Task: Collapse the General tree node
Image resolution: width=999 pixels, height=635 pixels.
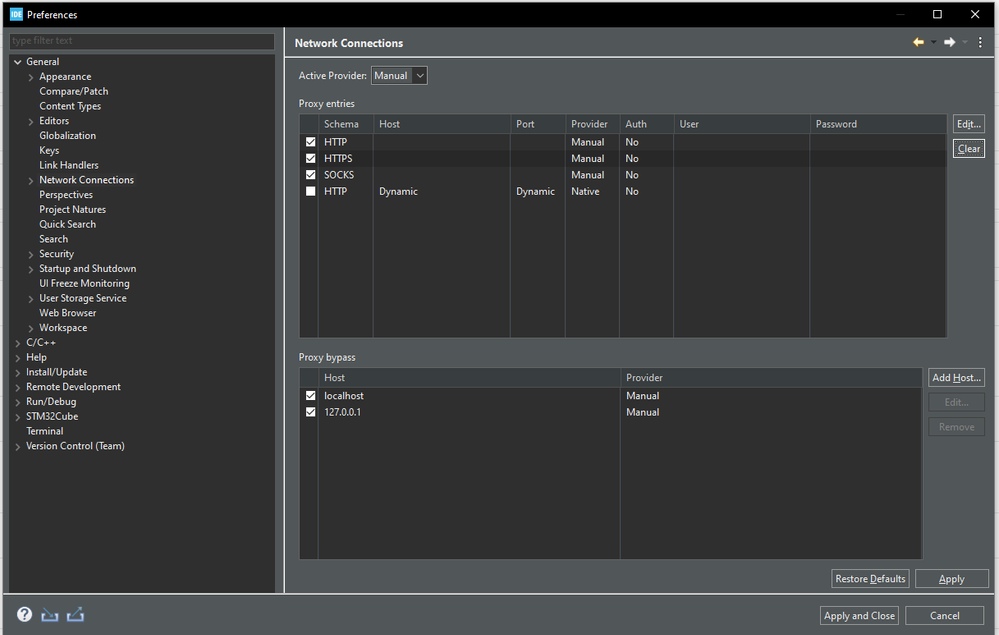Action: 18,62
